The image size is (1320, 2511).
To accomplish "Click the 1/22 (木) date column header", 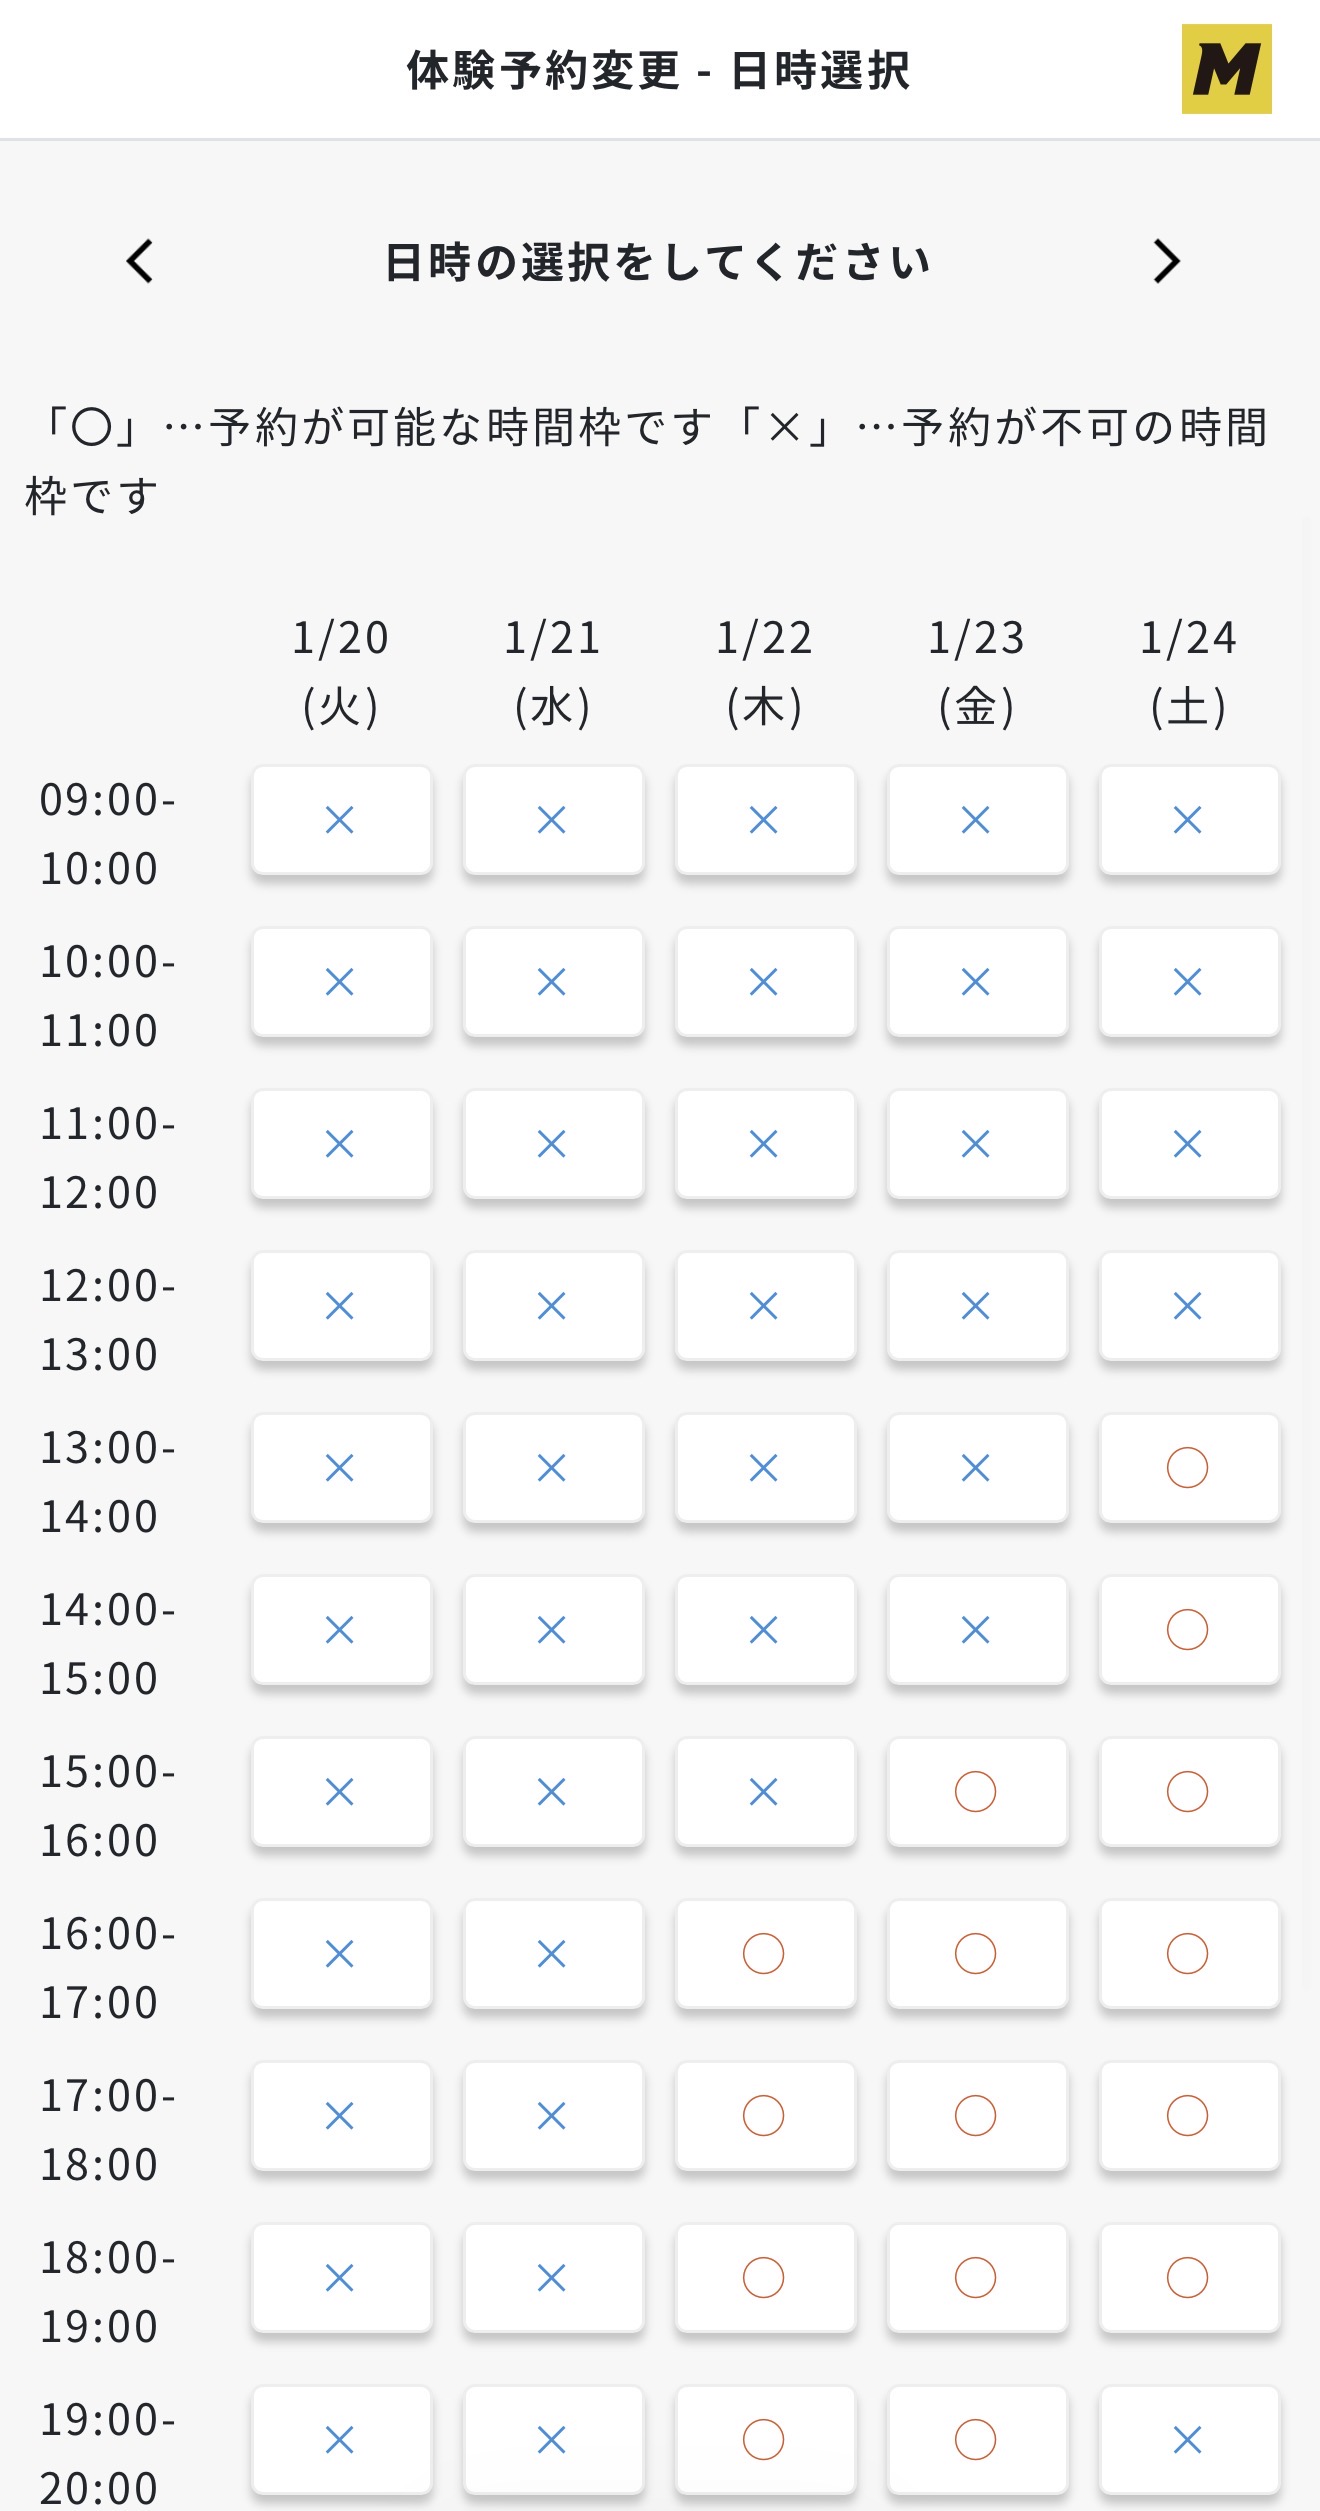I will coord(764,671).
